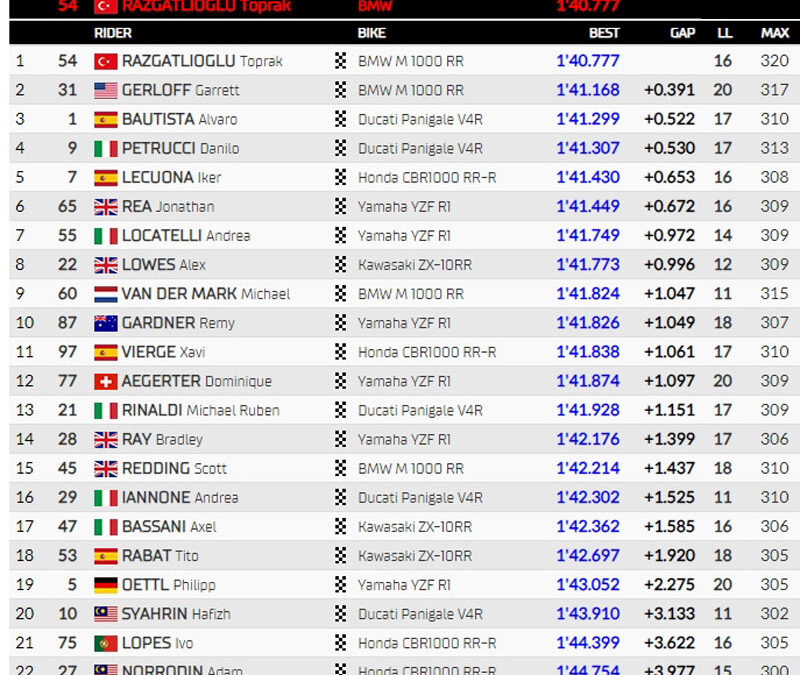Click best lap time 1'44.399
This screenshot has height=675, width=800.
coord(588,643)
